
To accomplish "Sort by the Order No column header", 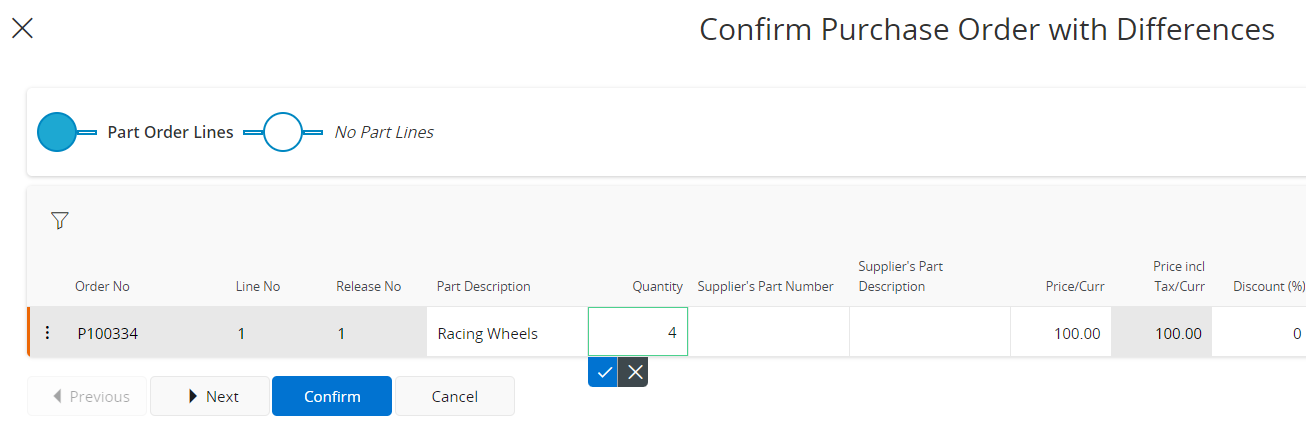I will (102, 286).
